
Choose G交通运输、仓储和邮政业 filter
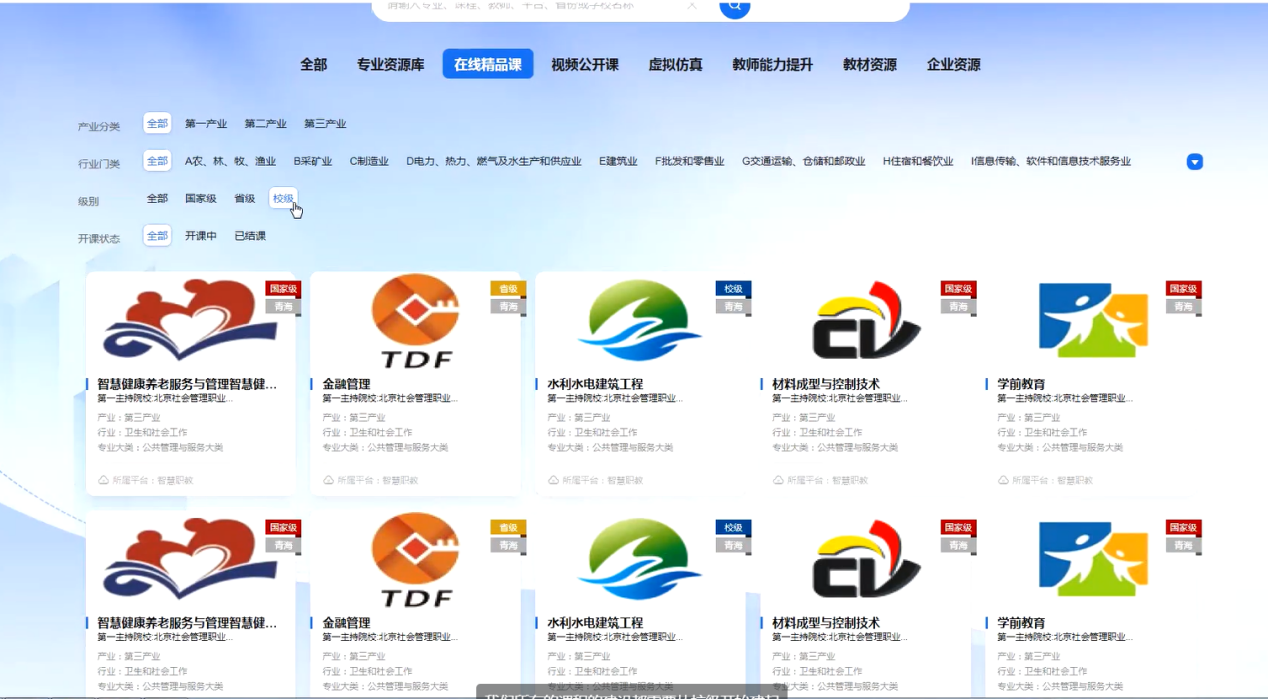pos(804,161)
